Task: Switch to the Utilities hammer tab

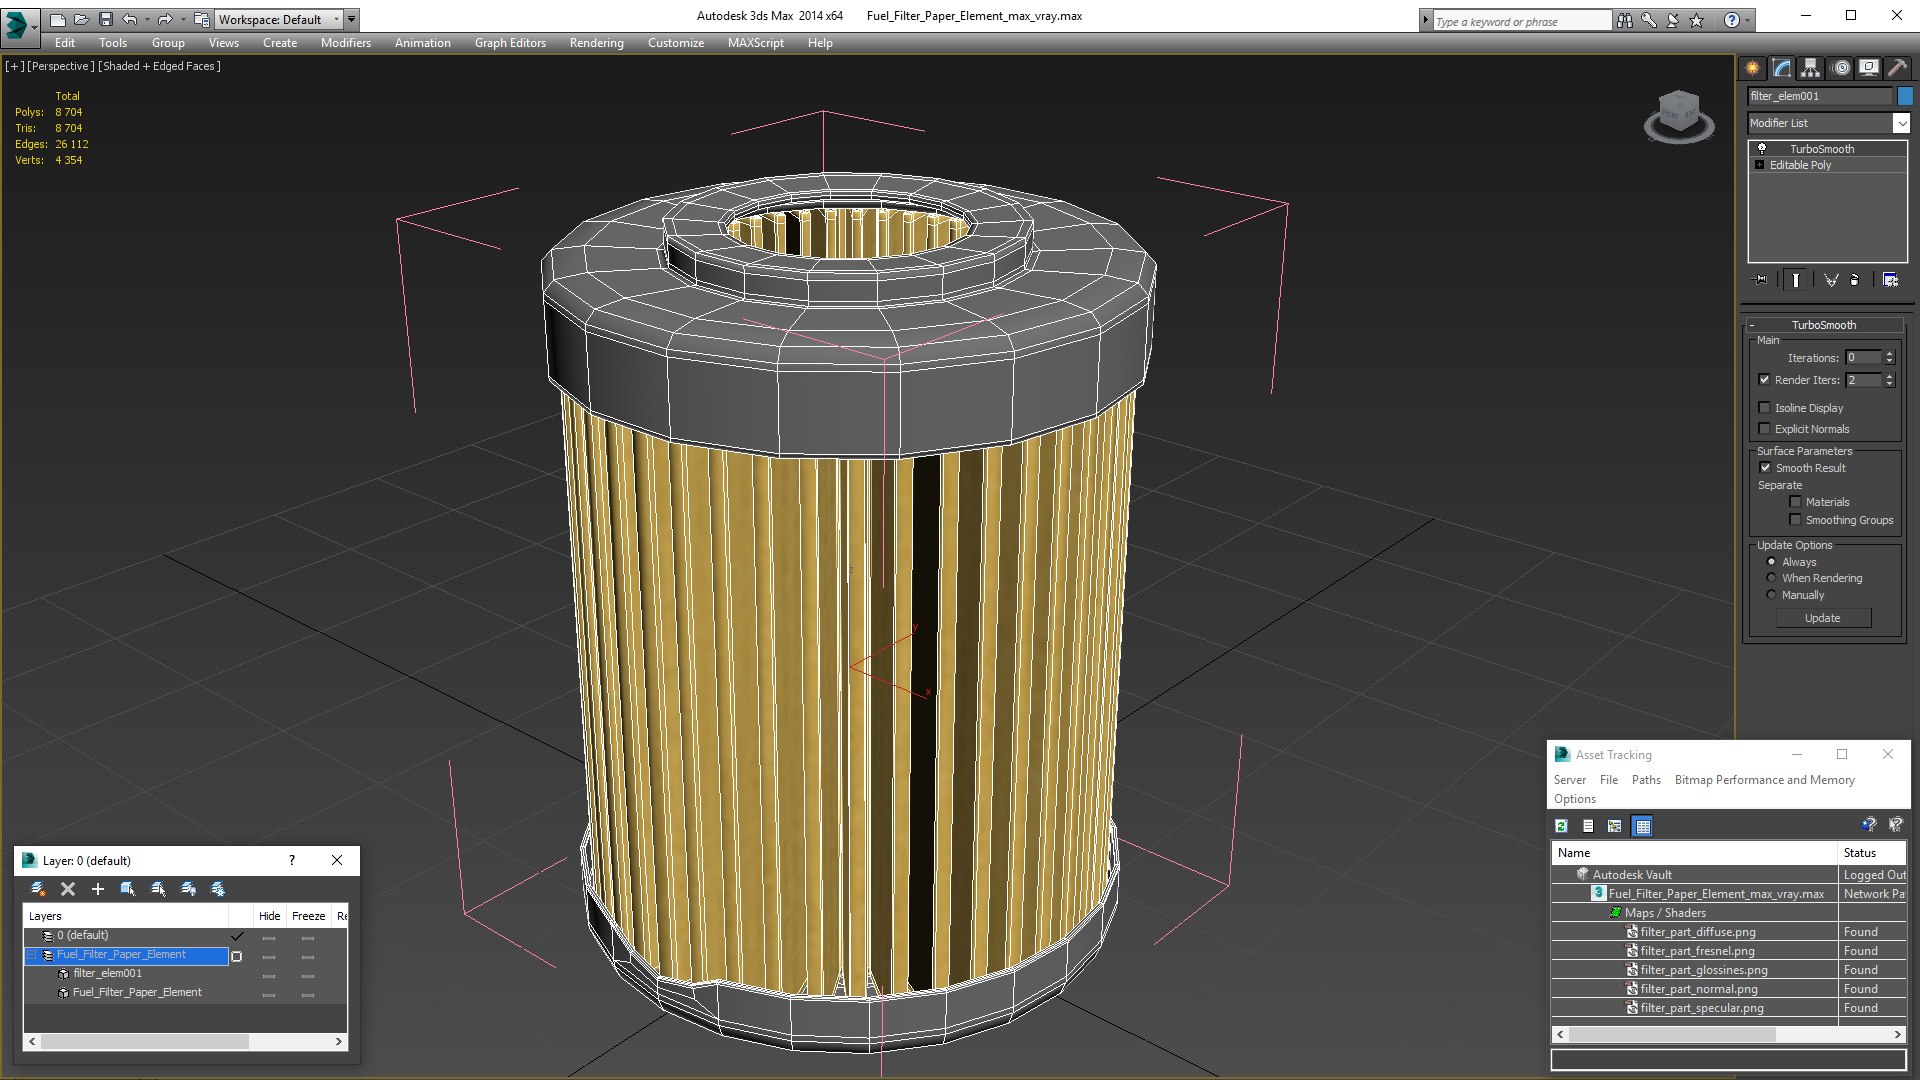Action: [x=1897, y=68]
